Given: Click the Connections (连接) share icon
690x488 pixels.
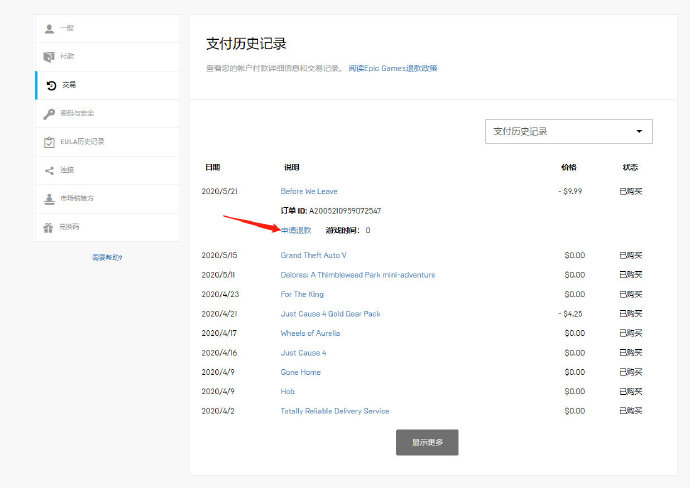Looking at the screenshot, I should (x=50, y=170).
